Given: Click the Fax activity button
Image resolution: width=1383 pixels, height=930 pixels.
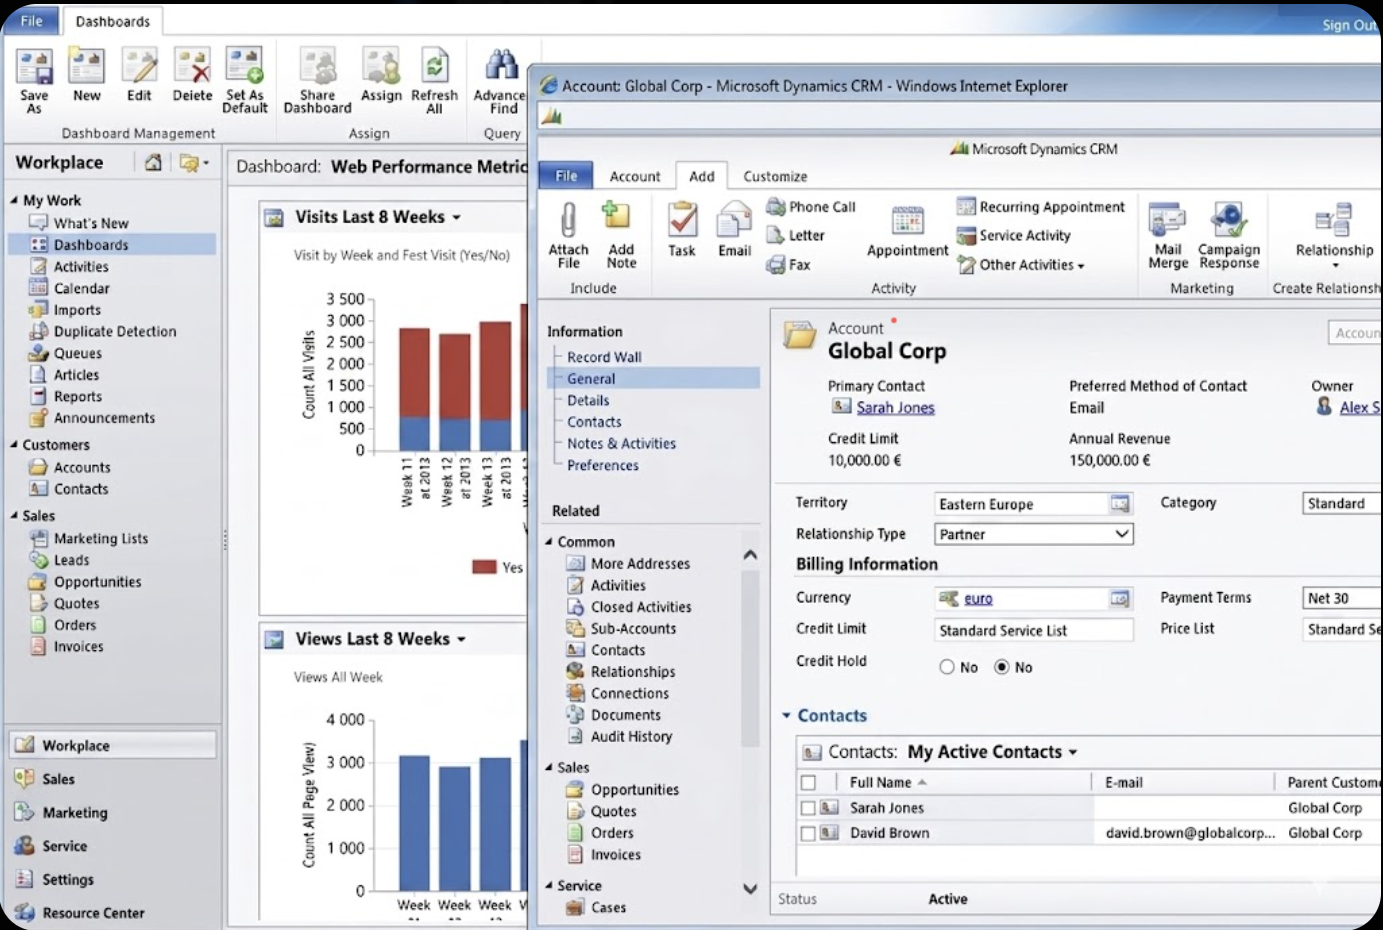Looking at the screenshot, I should pyautogui.click(x=788, y=265).
